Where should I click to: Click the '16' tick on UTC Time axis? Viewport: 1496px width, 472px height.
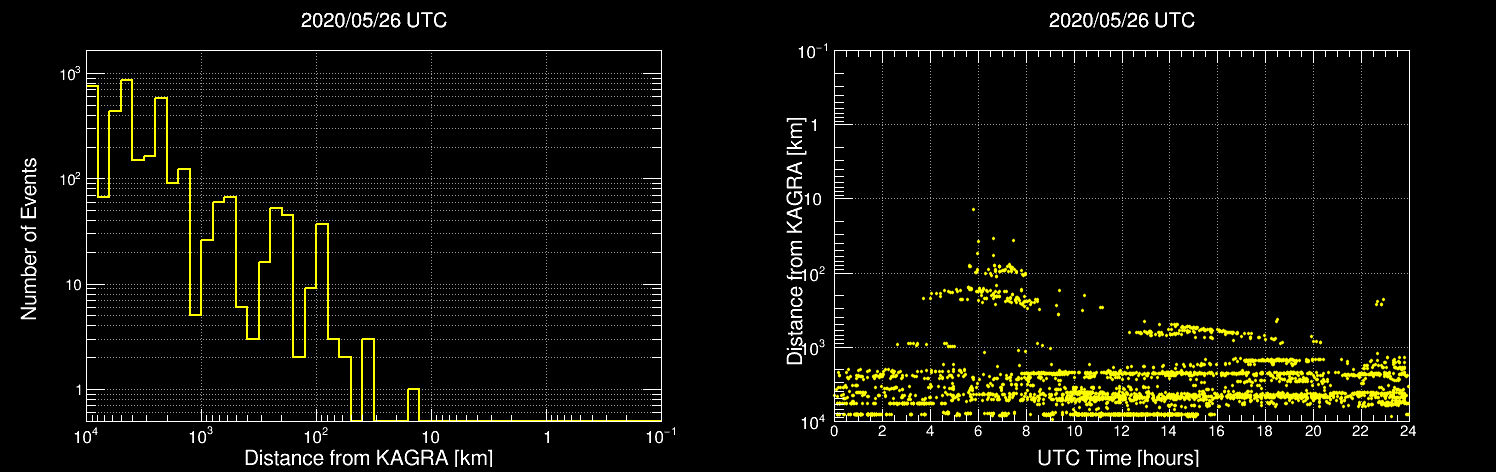coord(1217,431)
